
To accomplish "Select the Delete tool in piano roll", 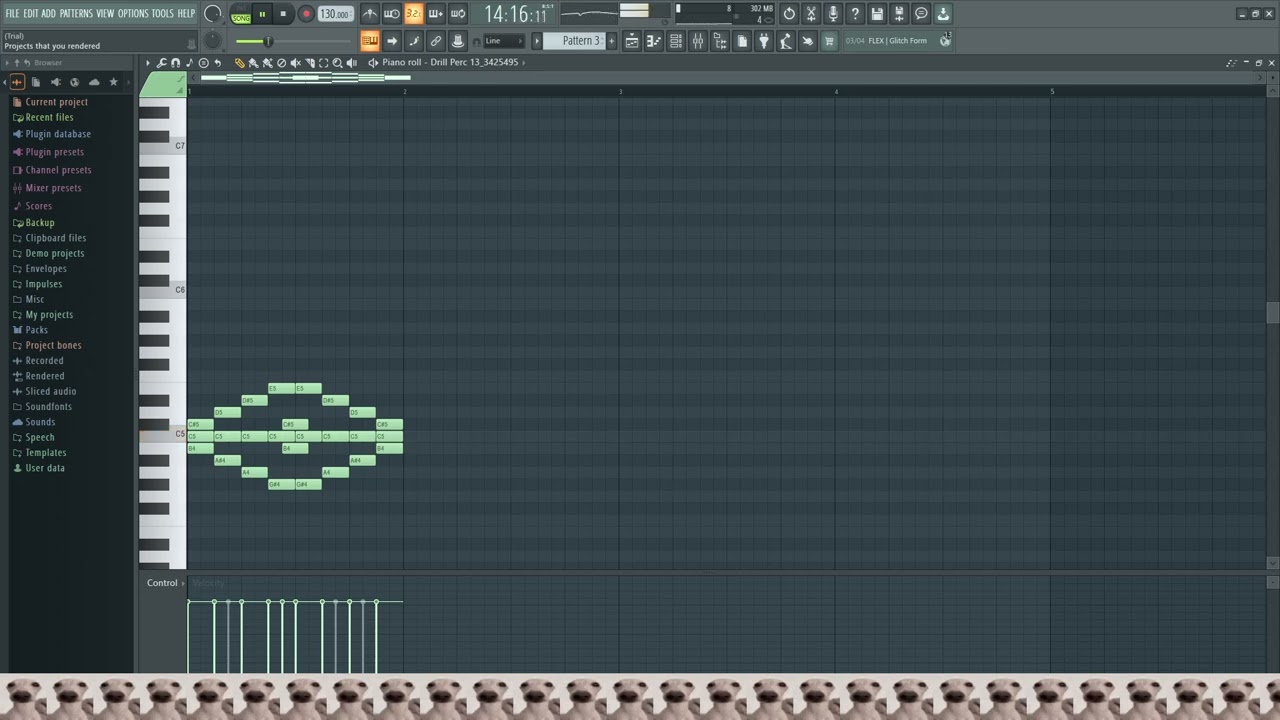I will [282, 63].
